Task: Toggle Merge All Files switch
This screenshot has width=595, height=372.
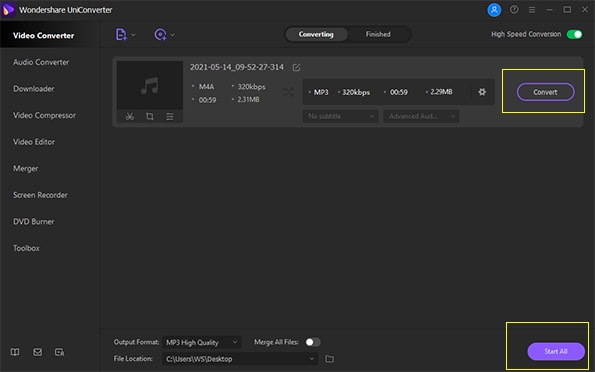Action: 313,342
